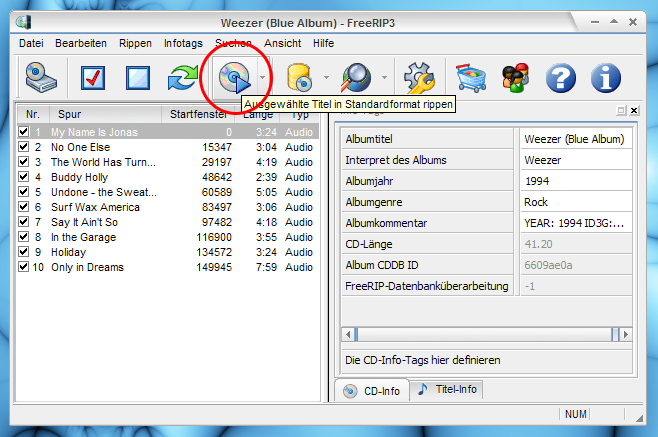Click the people community icon

pyautogui.click(x=516, y=78)
